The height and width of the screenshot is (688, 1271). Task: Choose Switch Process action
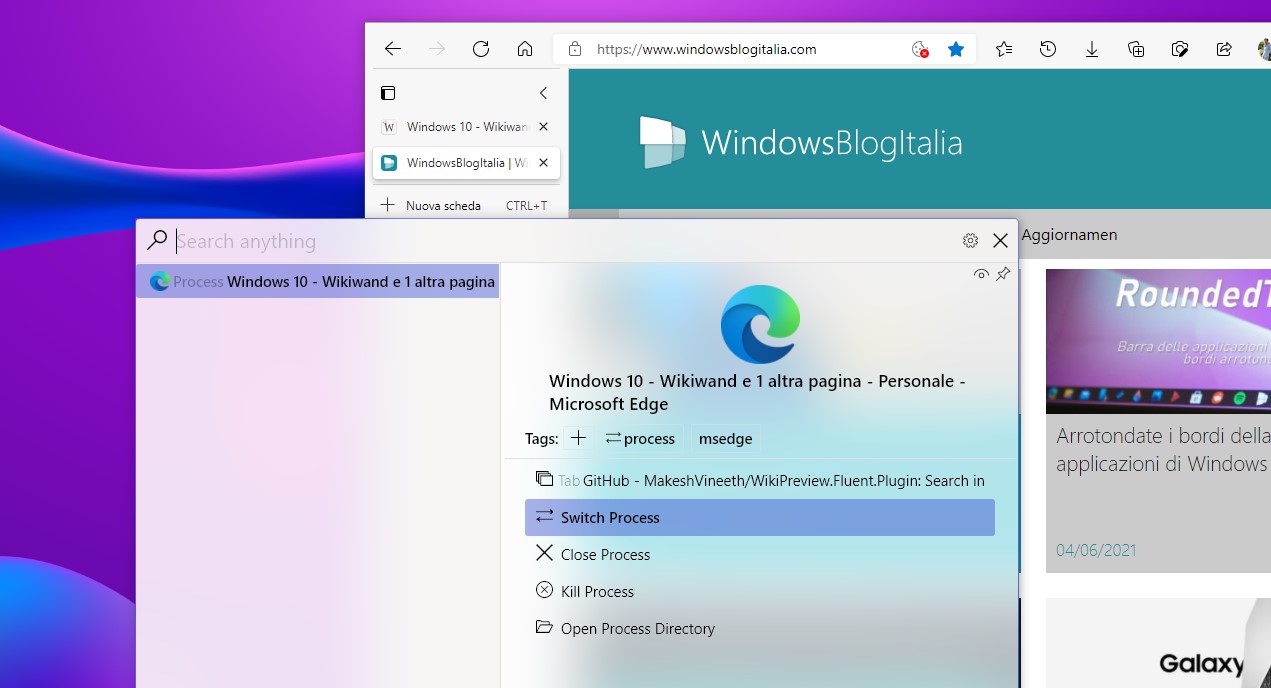[760, 517]
